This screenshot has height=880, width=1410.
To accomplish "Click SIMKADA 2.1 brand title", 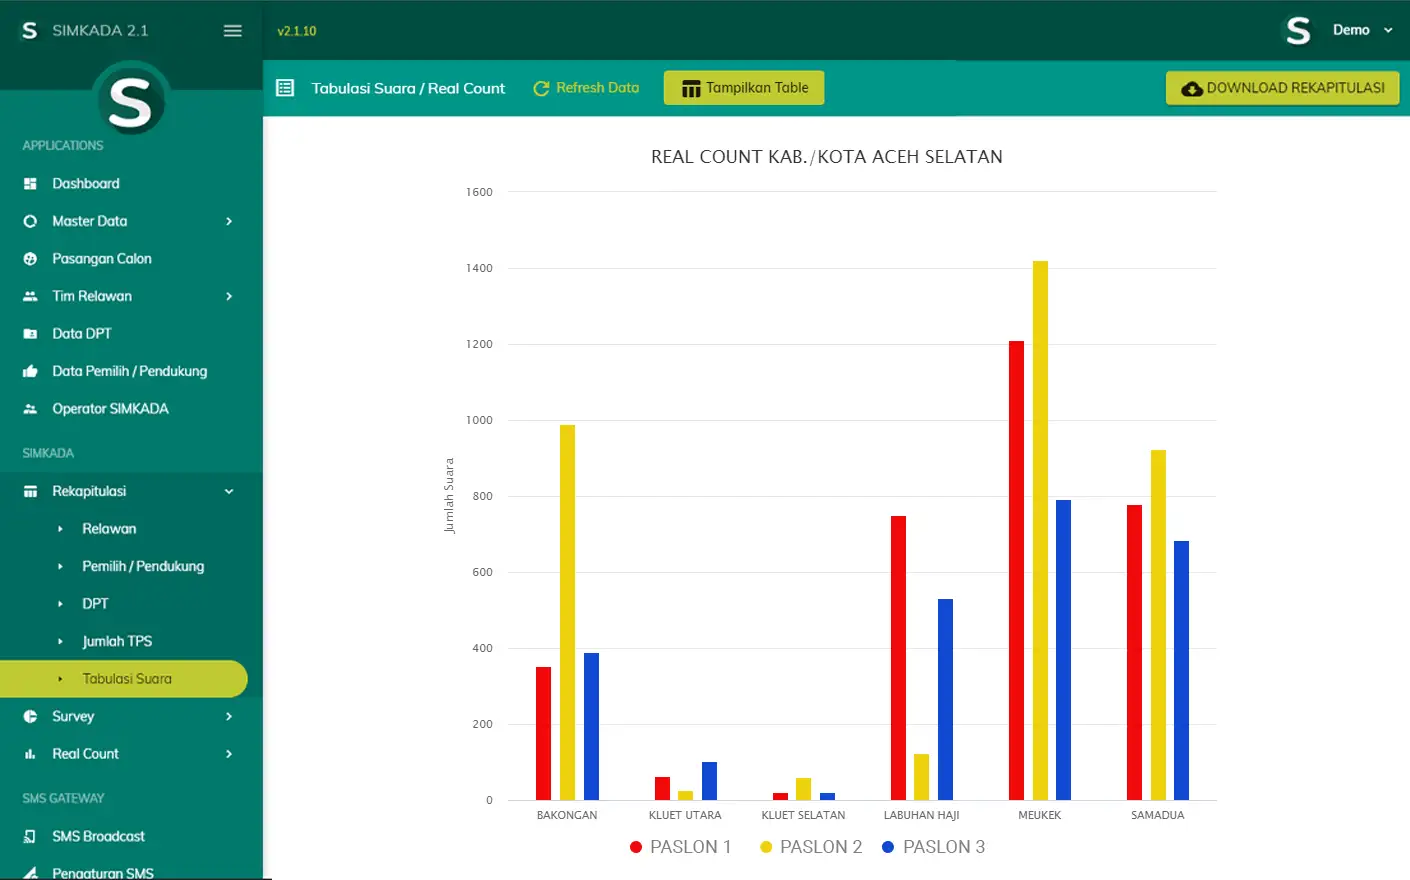I will 100,31.
